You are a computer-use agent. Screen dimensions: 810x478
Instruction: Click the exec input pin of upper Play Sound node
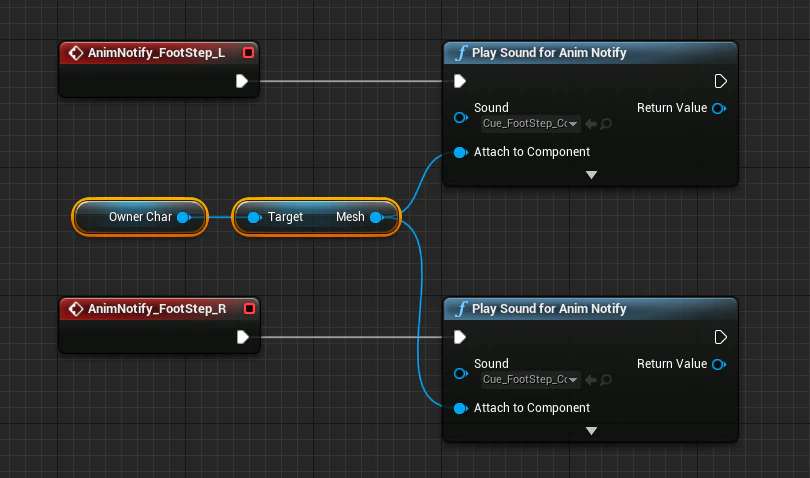tap(460, 81)
